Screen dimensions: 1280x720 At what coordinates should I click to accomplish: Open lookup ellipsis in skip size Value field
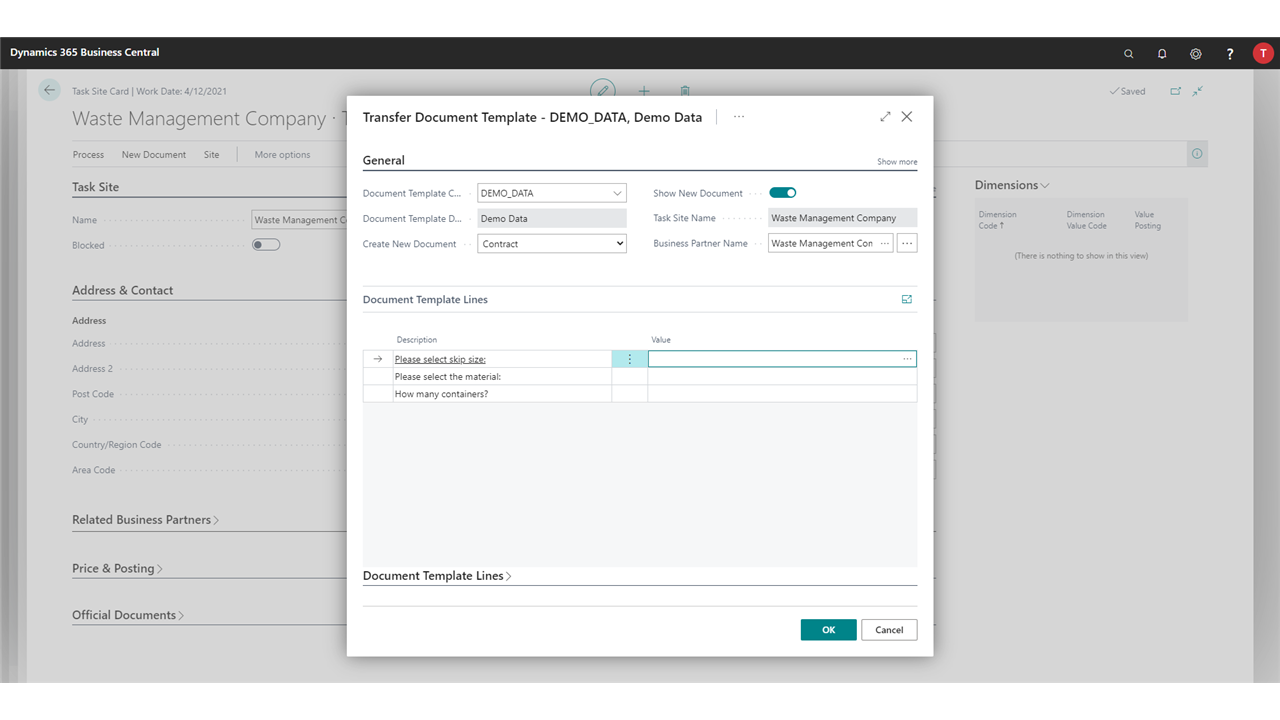click(907, 359)
